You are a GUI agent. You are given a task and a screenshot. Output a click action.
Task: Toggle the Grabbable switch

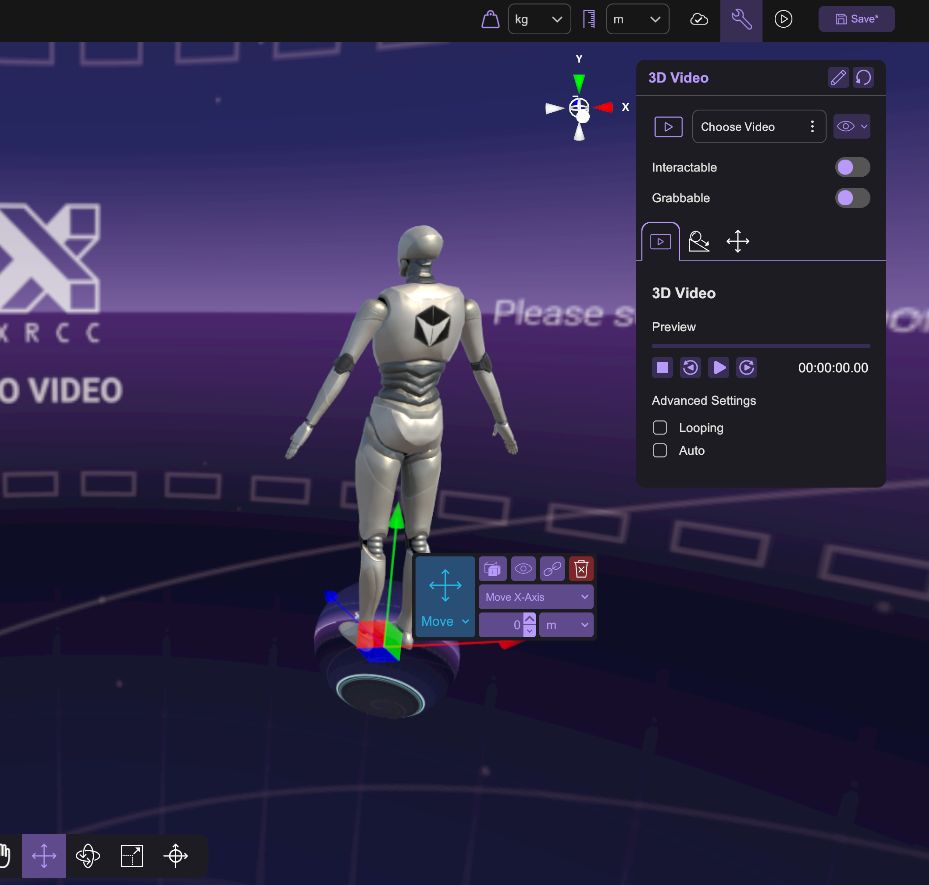(x=852, y=198)
